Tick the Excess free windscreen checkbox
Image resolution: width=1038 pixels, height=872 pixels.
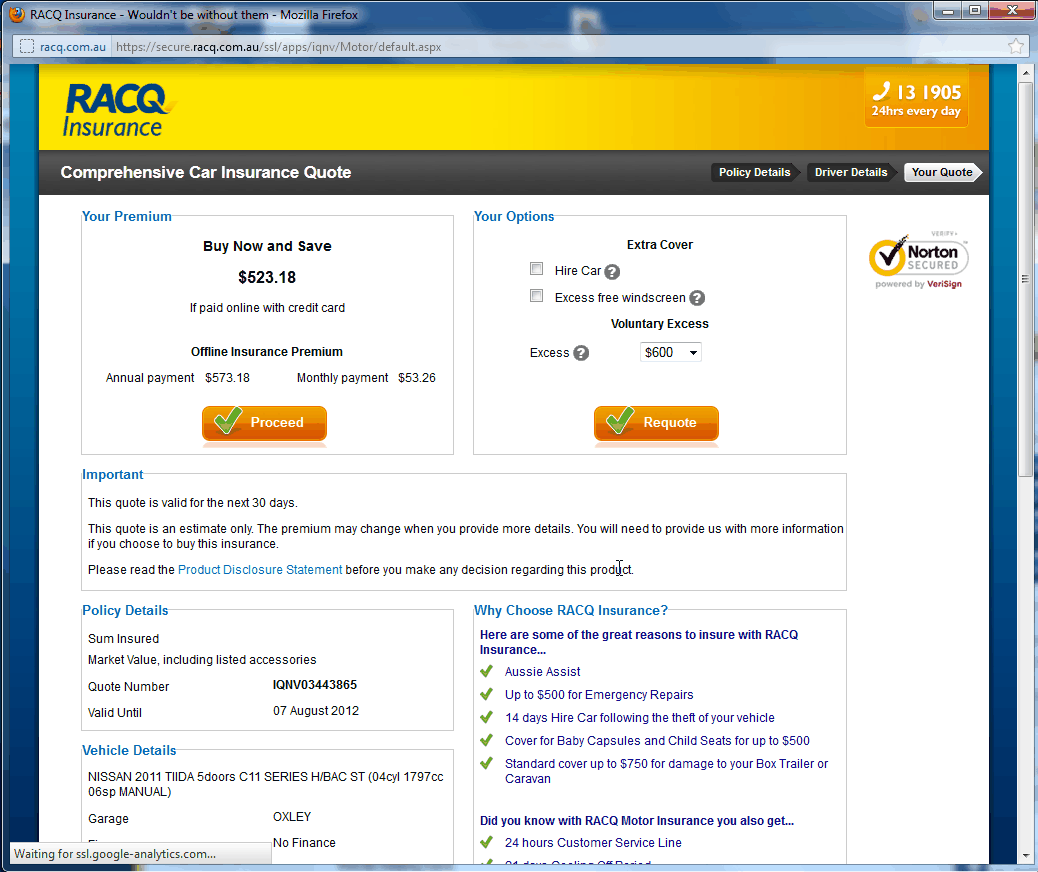click(536, 296)
